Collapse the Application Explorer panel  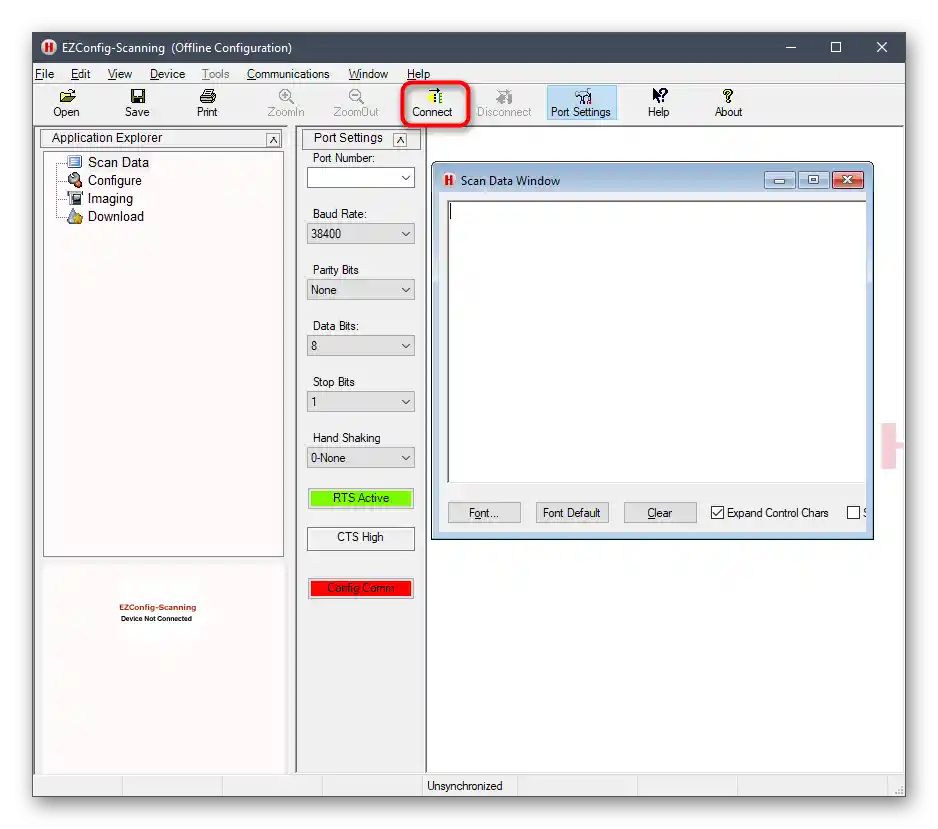(x=273, y=139)
